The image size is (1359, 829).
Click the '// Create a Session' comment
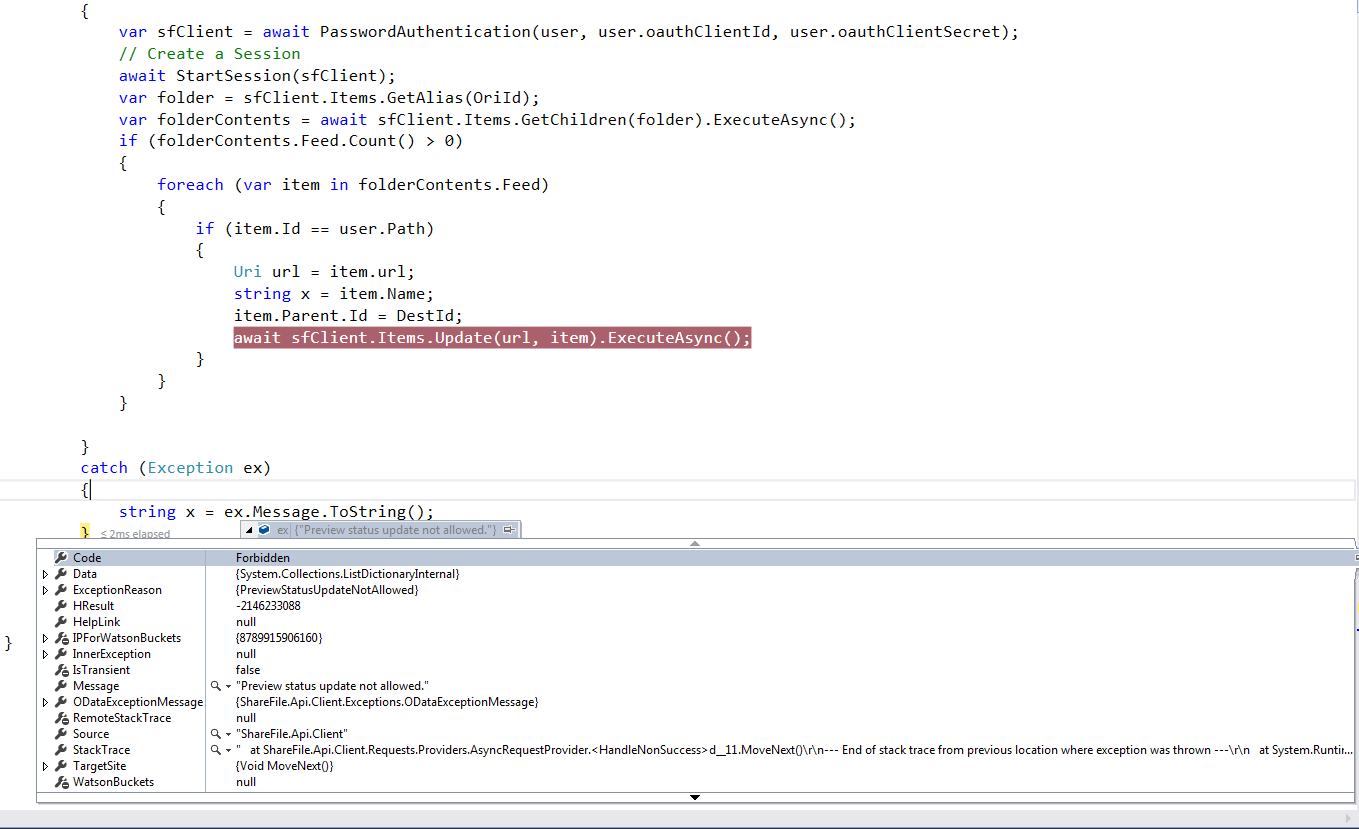(x=209, y=54)
